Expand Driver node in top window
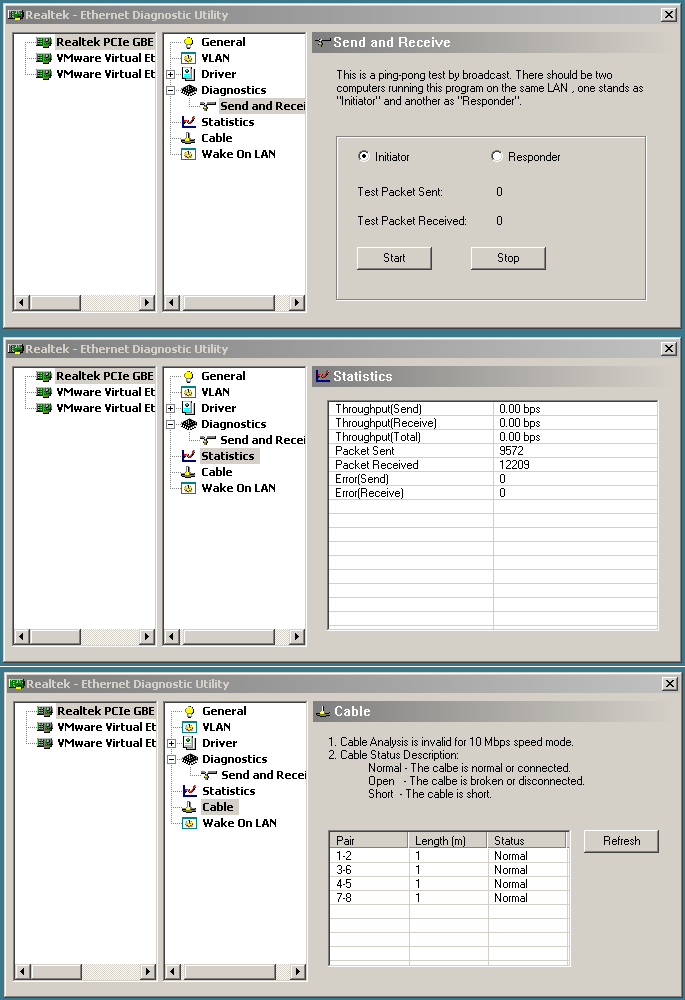The width and height of the screenshot is (685, 1000). coord(170,75)
